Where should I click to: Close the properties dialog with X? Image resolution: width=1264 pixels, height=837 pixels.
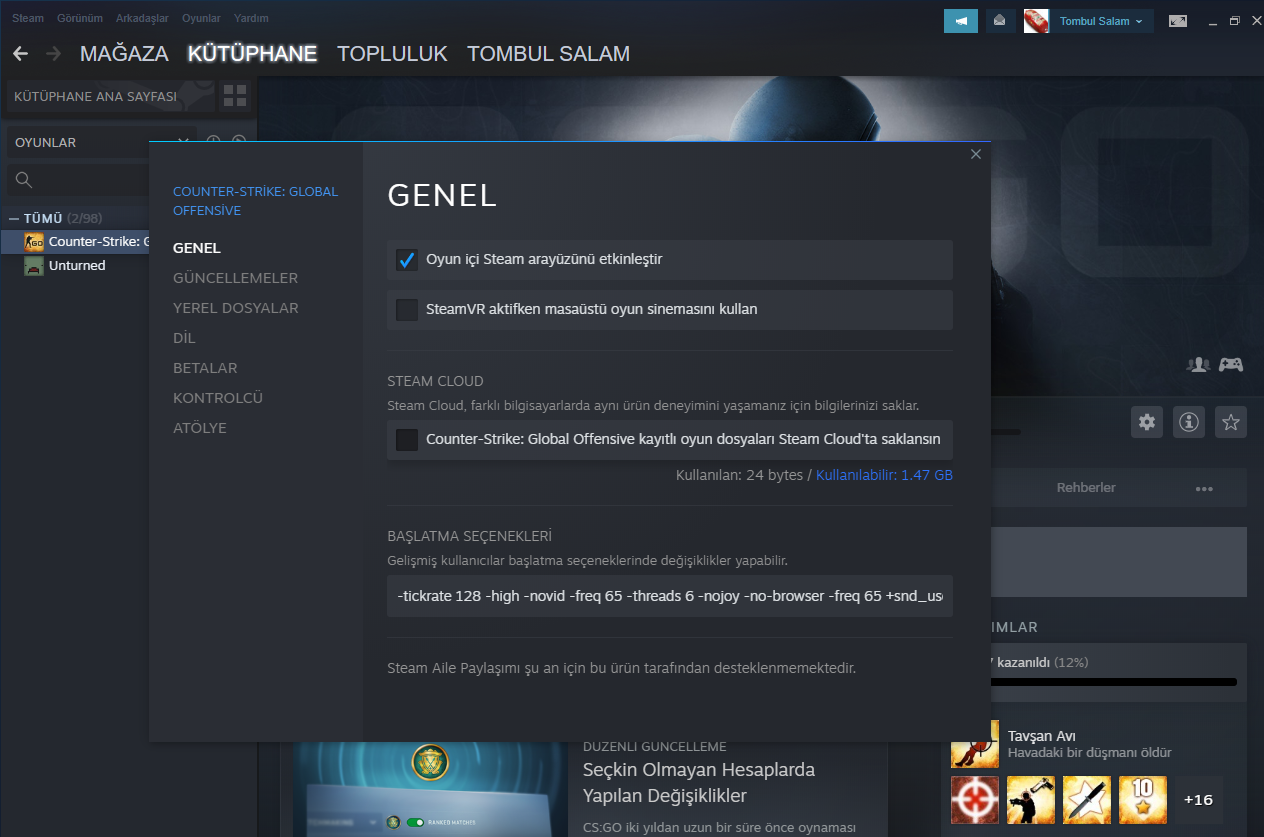click(976, 154)
